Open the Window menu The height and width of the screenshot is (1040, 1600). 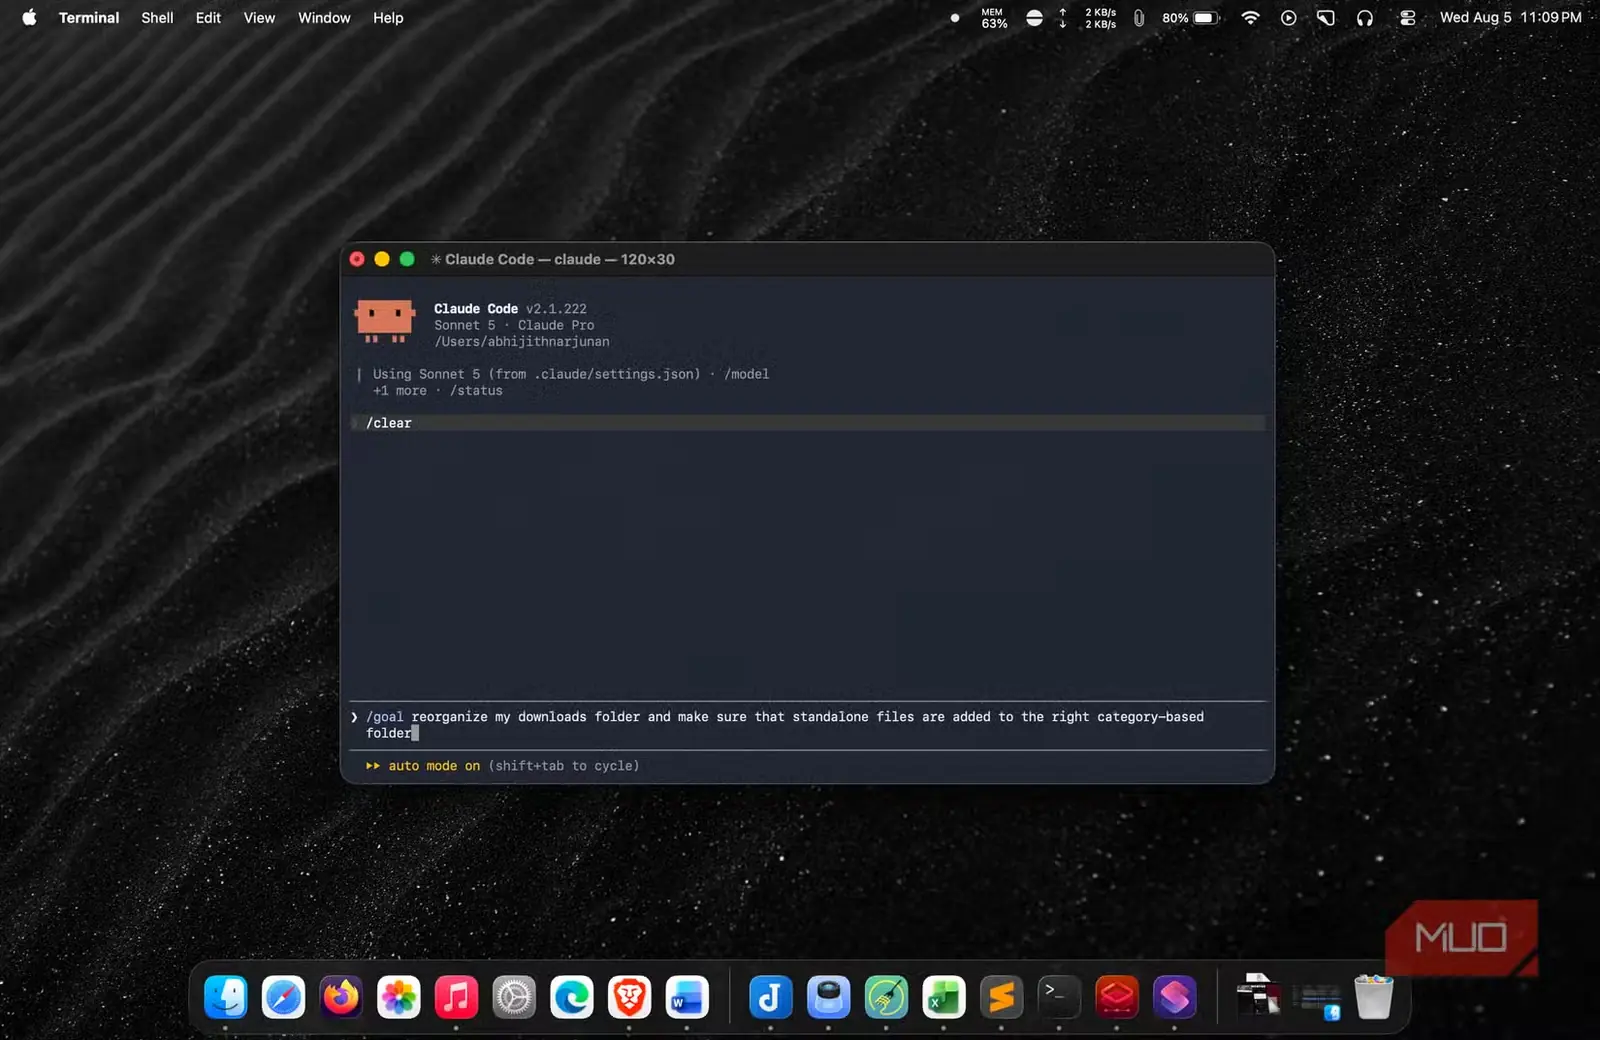(x=324, y=18)
